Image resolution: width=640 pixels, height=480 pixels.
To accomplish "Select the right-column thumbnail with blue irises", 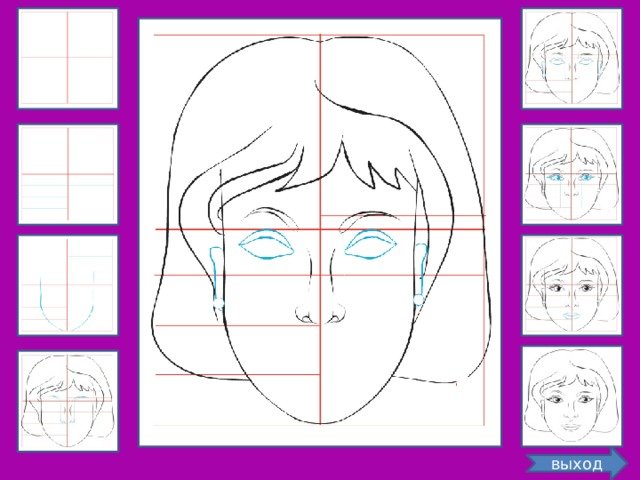I will click(572, 173).
